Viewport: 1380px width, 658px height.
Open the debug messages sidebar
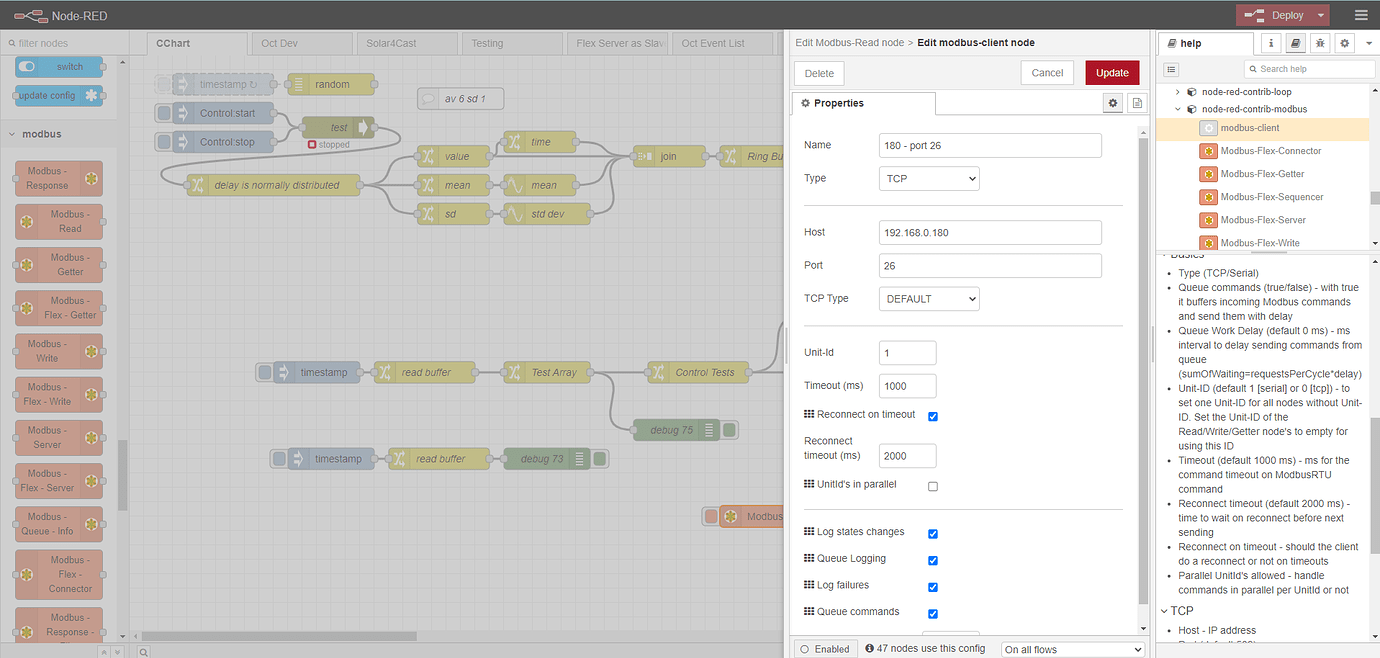coord(1319,43)
